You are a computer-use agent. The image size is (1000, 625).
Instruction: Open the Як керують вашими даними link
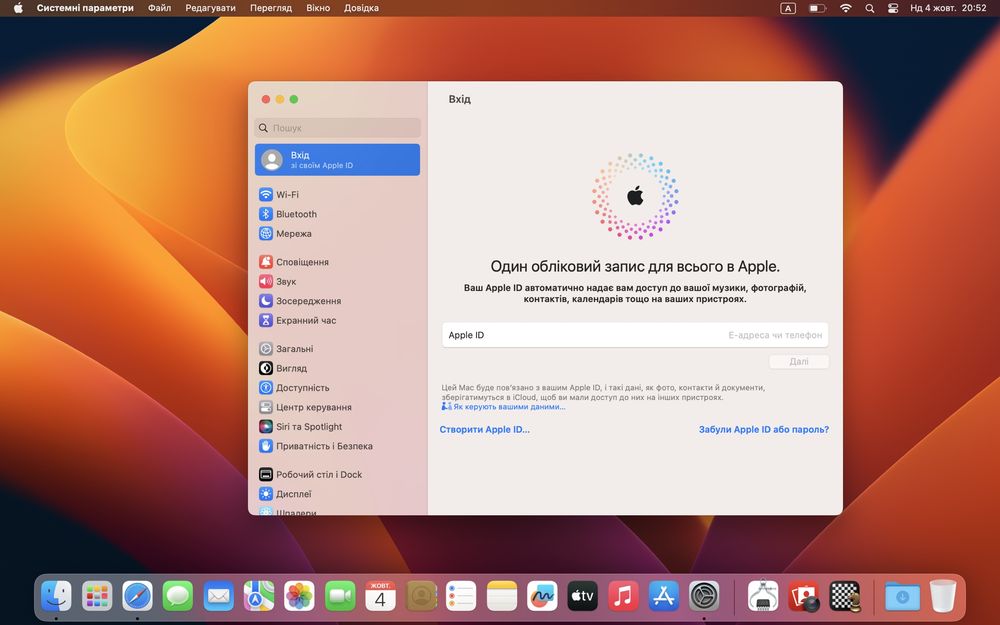click(509, 407)
